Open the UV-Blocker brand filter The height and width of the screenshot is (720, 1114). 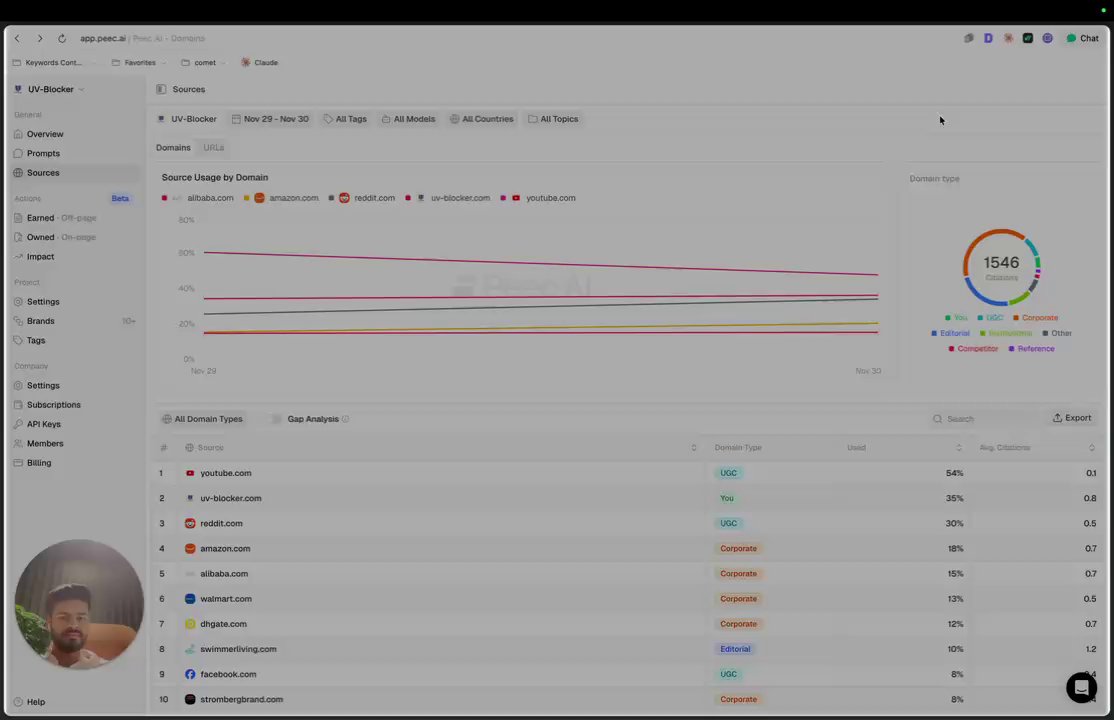187,119
